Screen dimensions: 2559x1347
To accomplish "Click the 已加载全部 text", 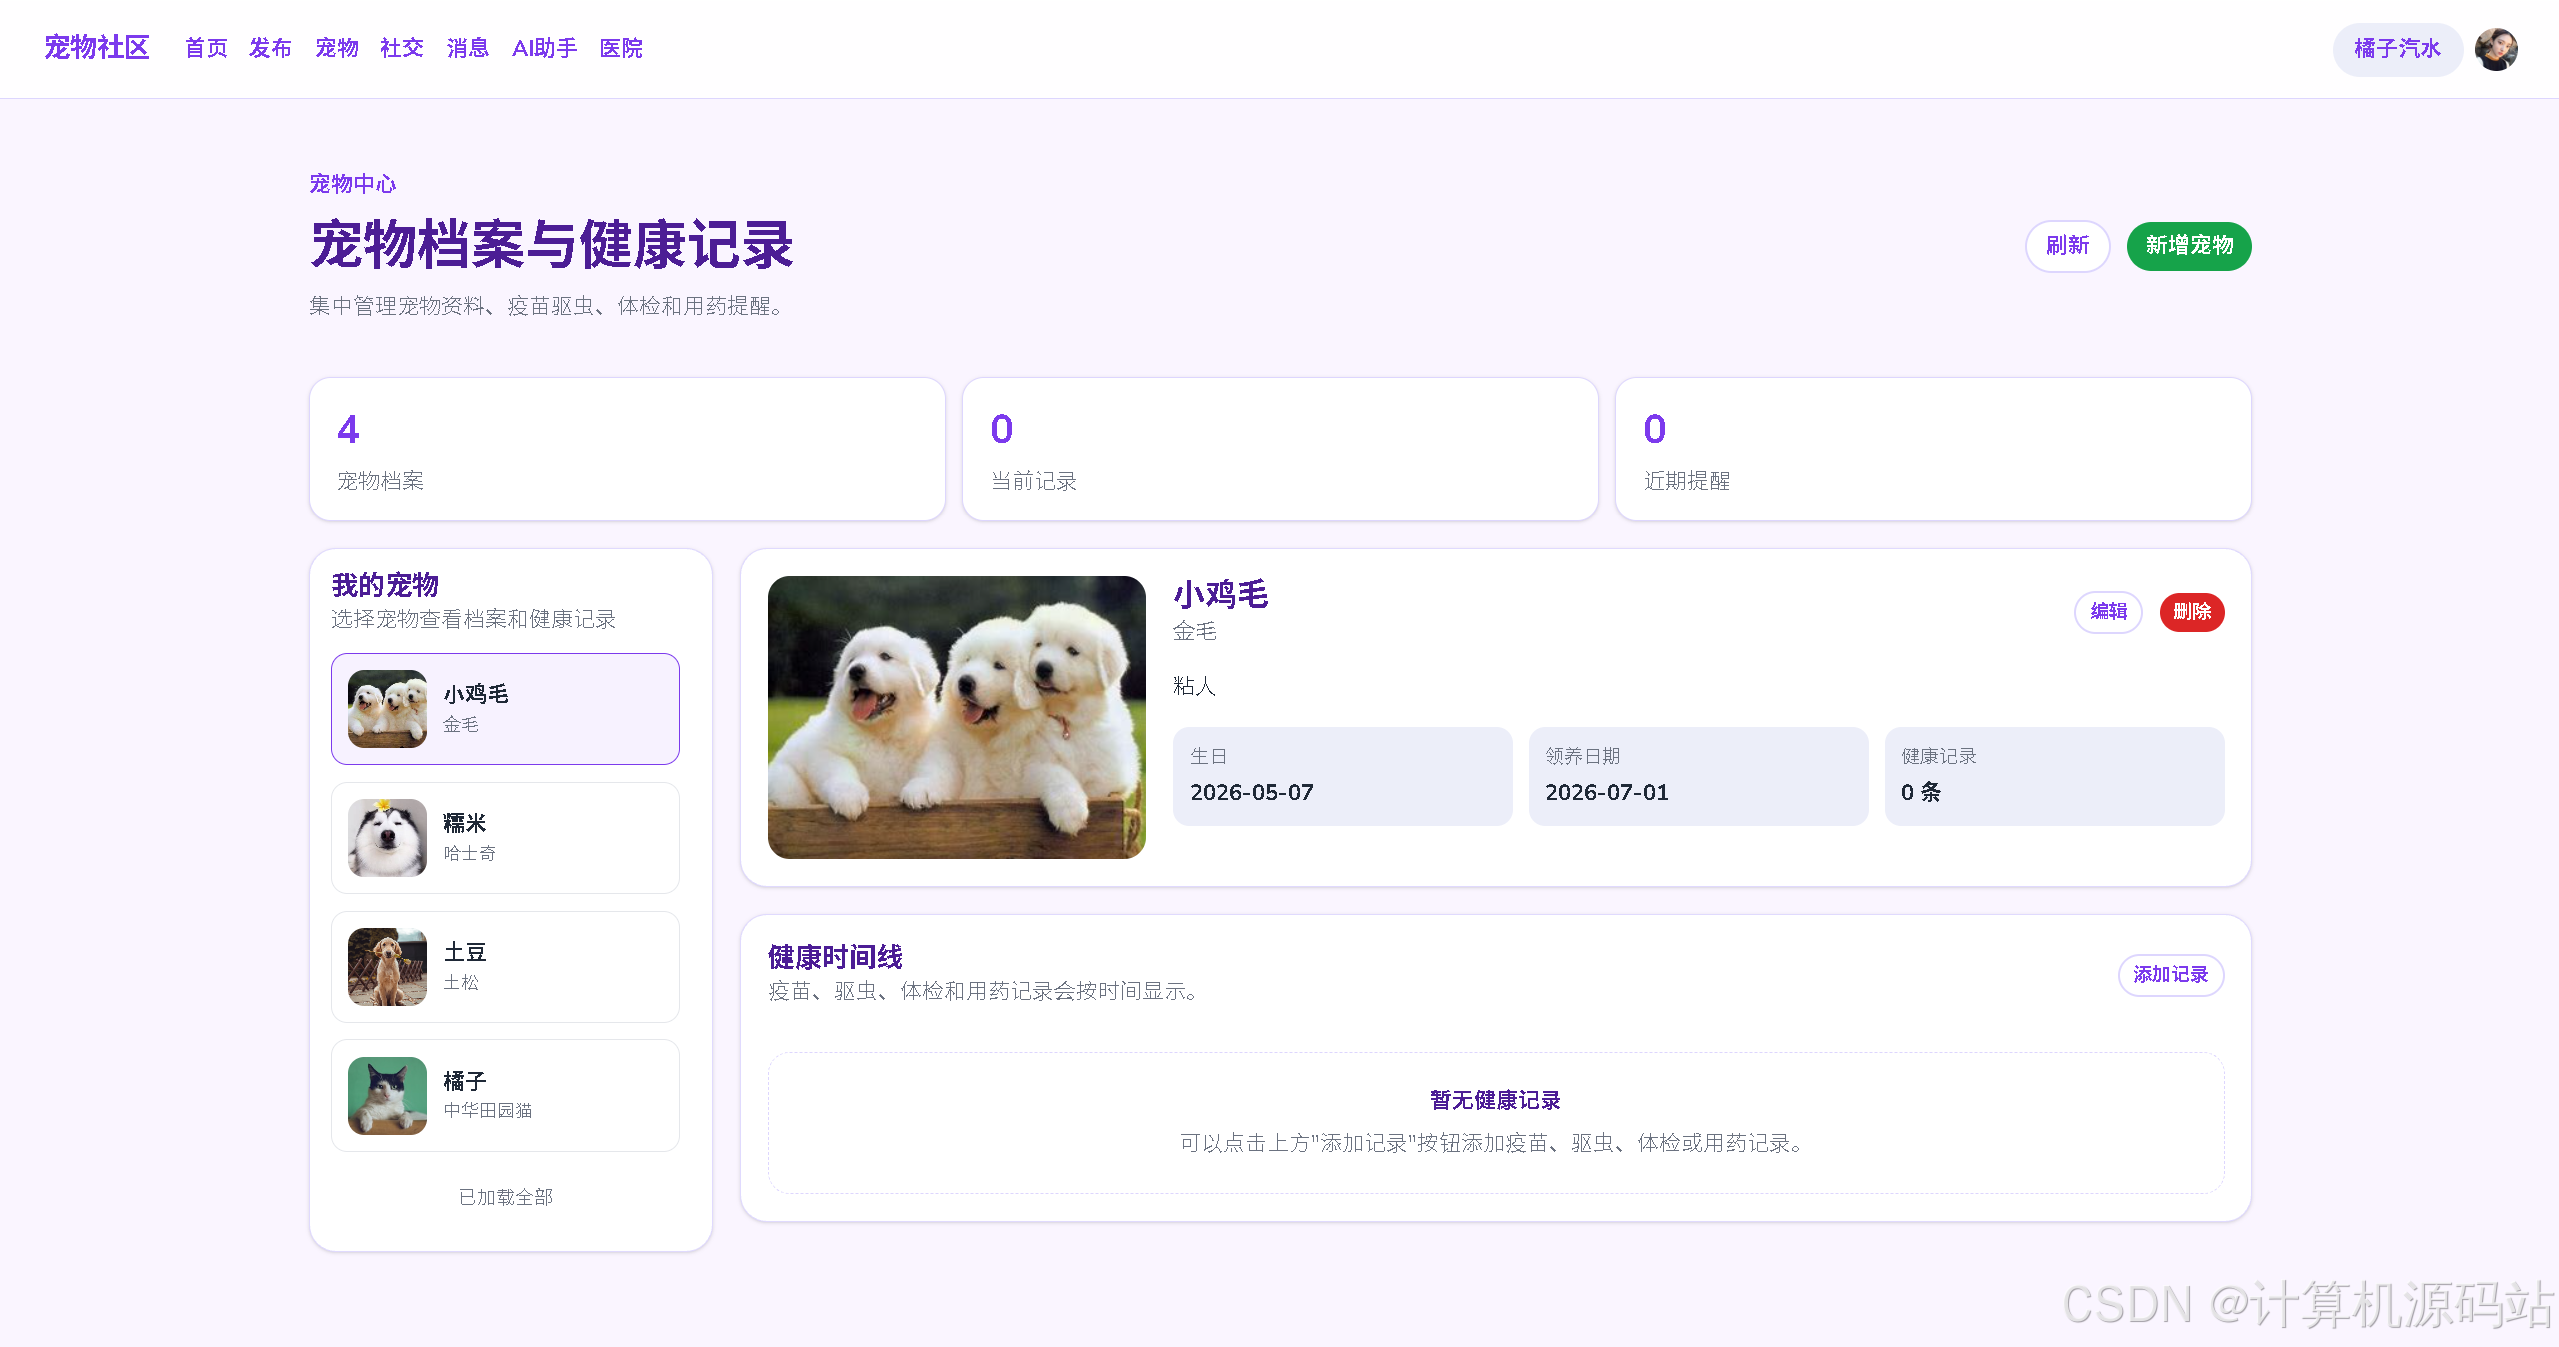I will click(x=505, y=1197).
